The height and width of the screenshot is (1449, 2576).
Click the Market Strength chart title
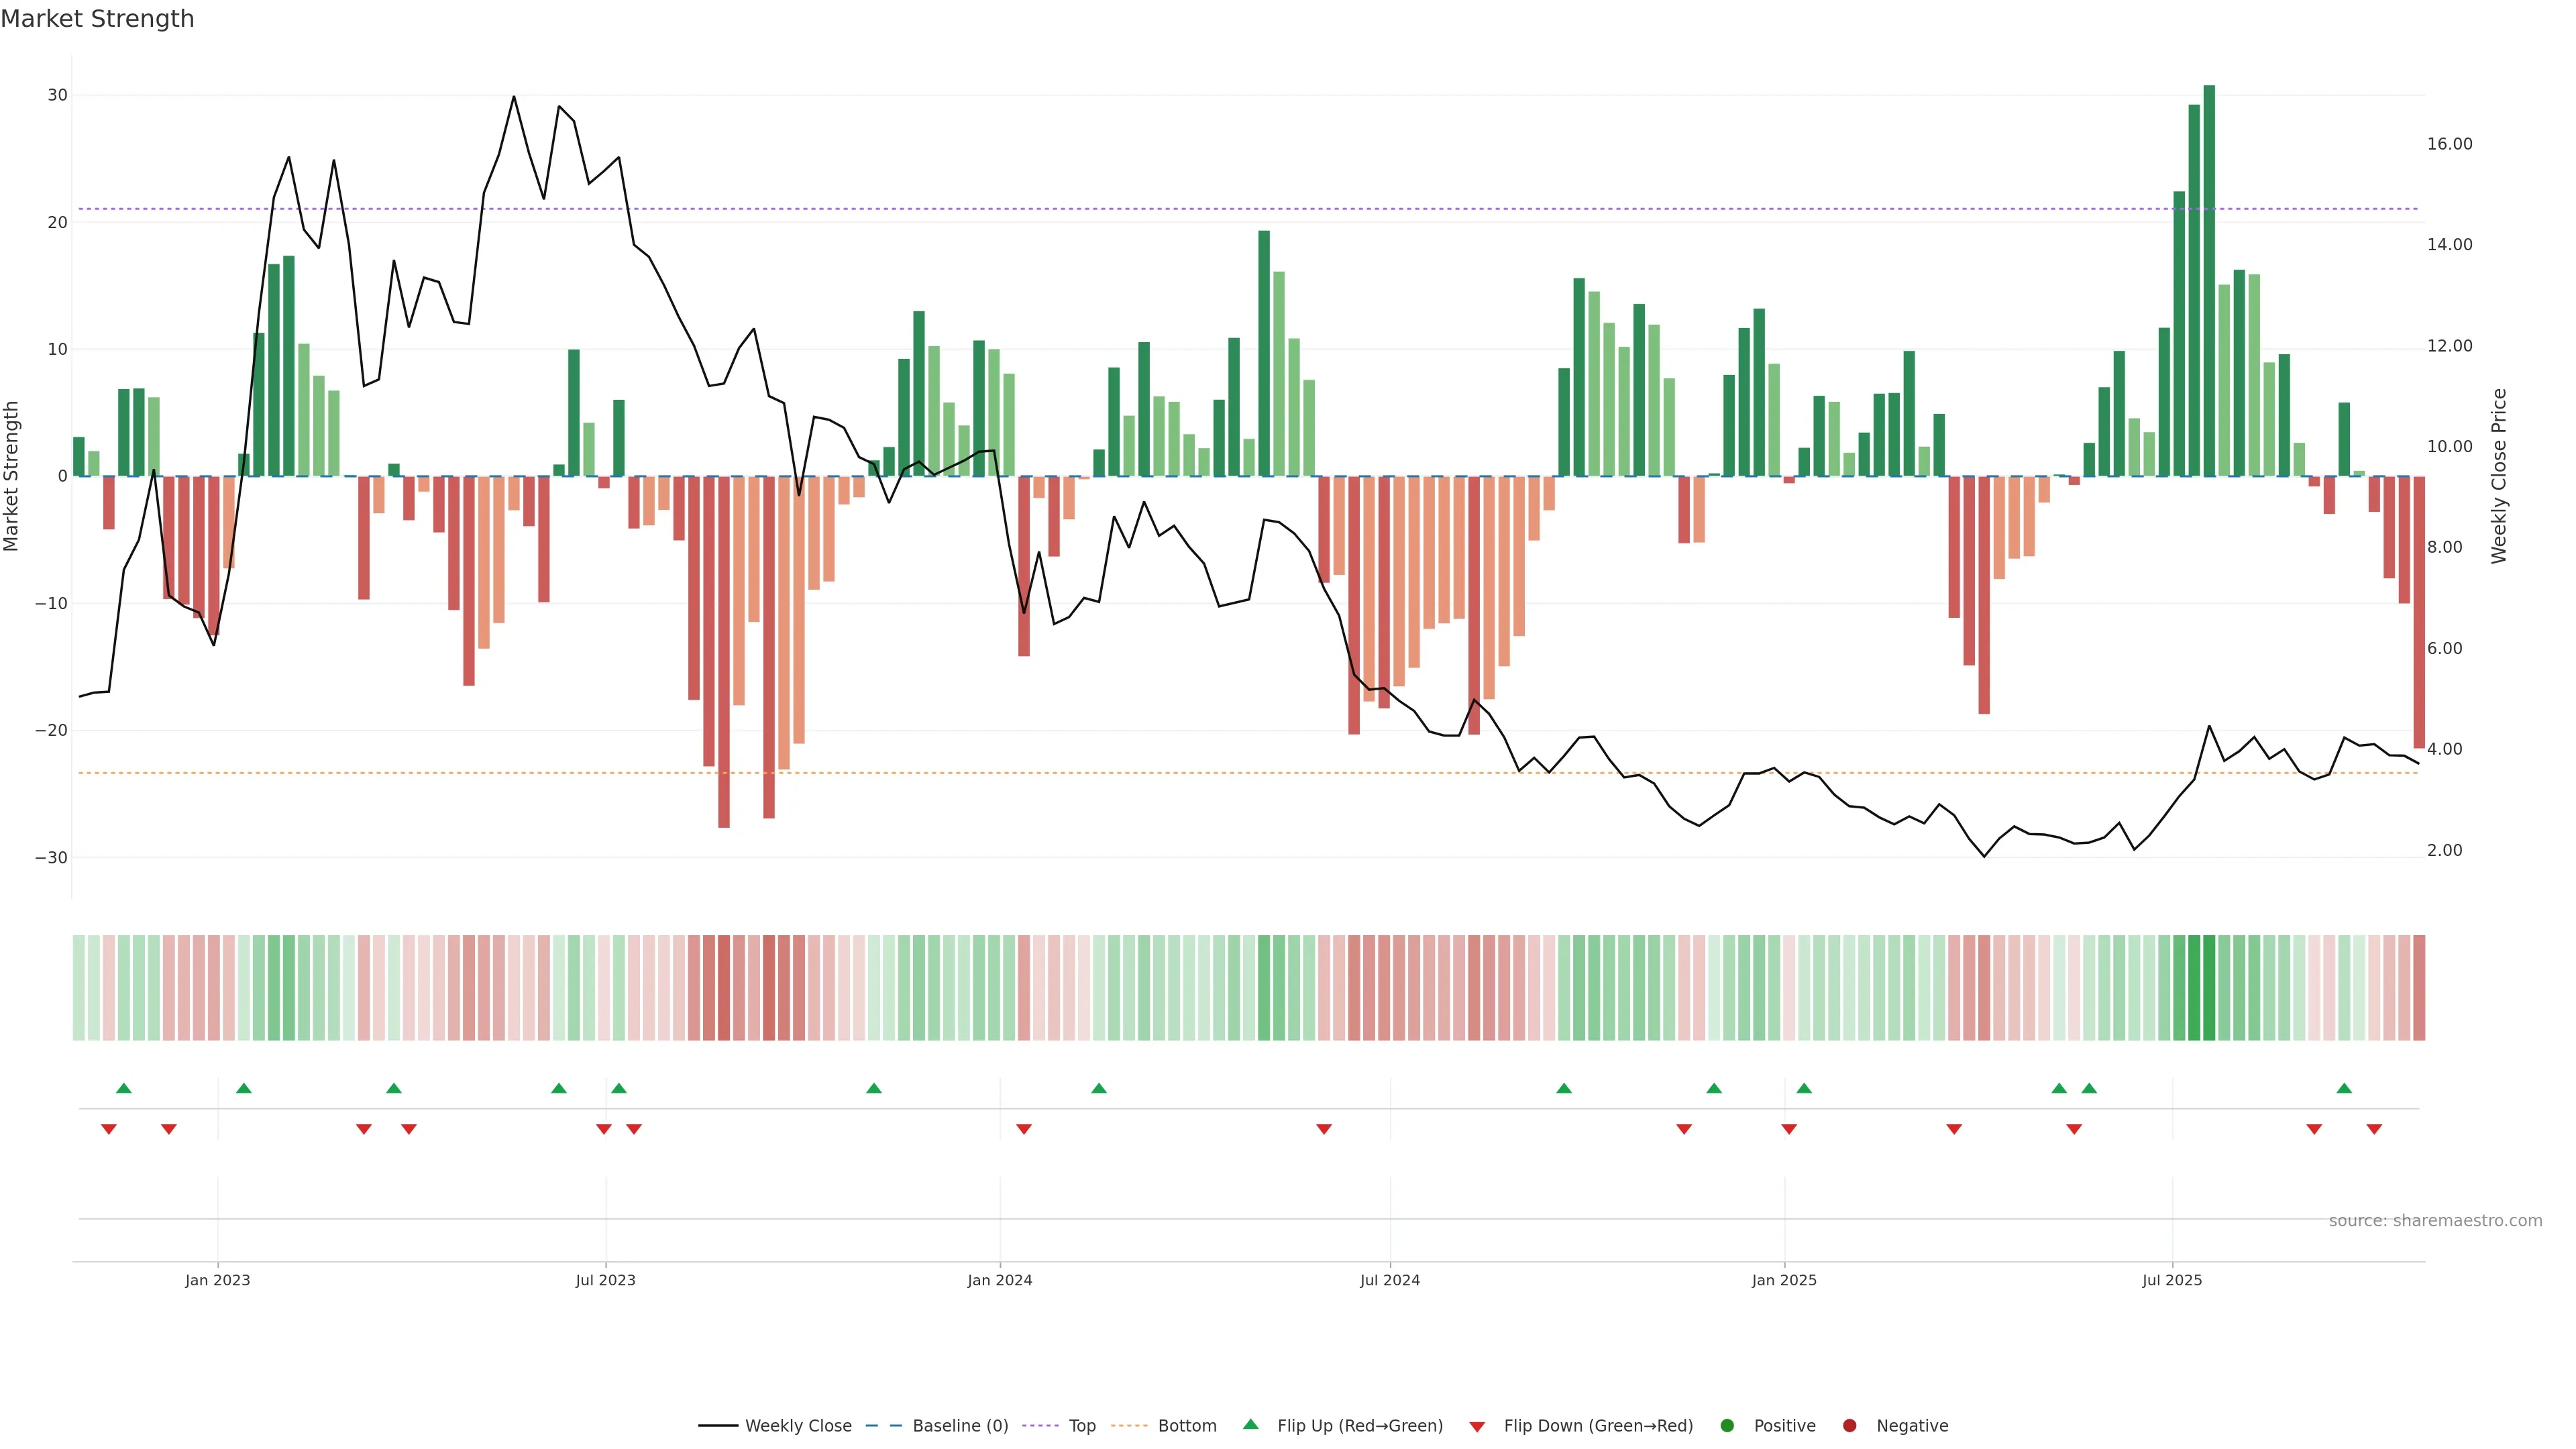[x=97, y=19]
